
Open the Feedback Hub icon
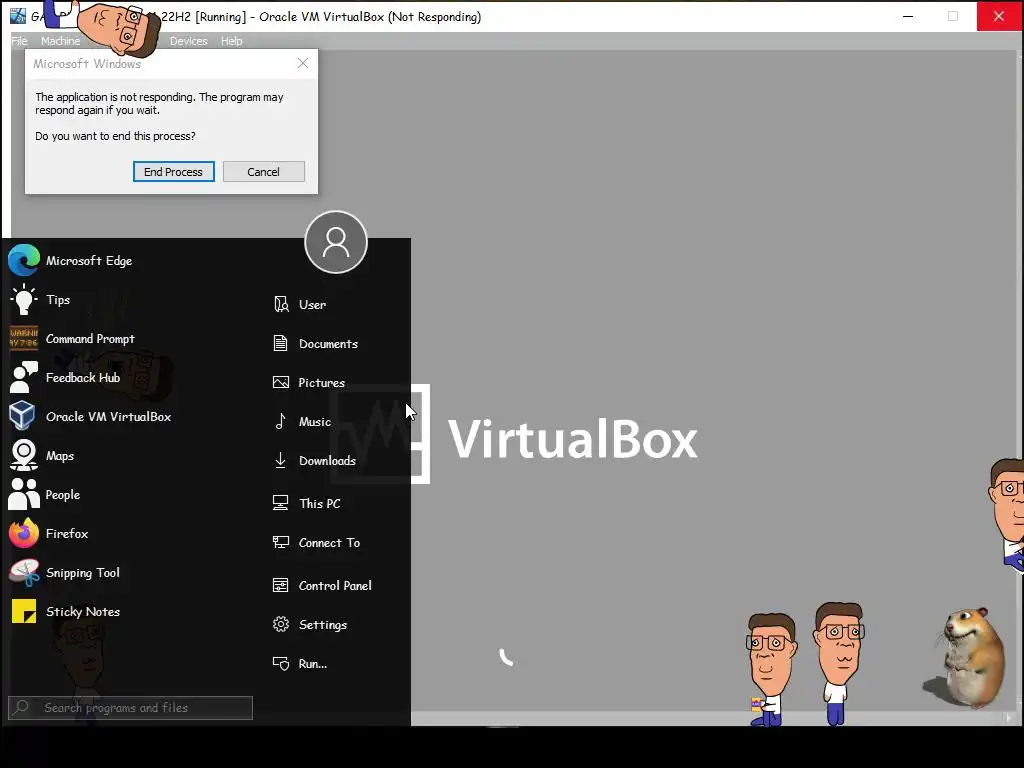tap(24, 377)
